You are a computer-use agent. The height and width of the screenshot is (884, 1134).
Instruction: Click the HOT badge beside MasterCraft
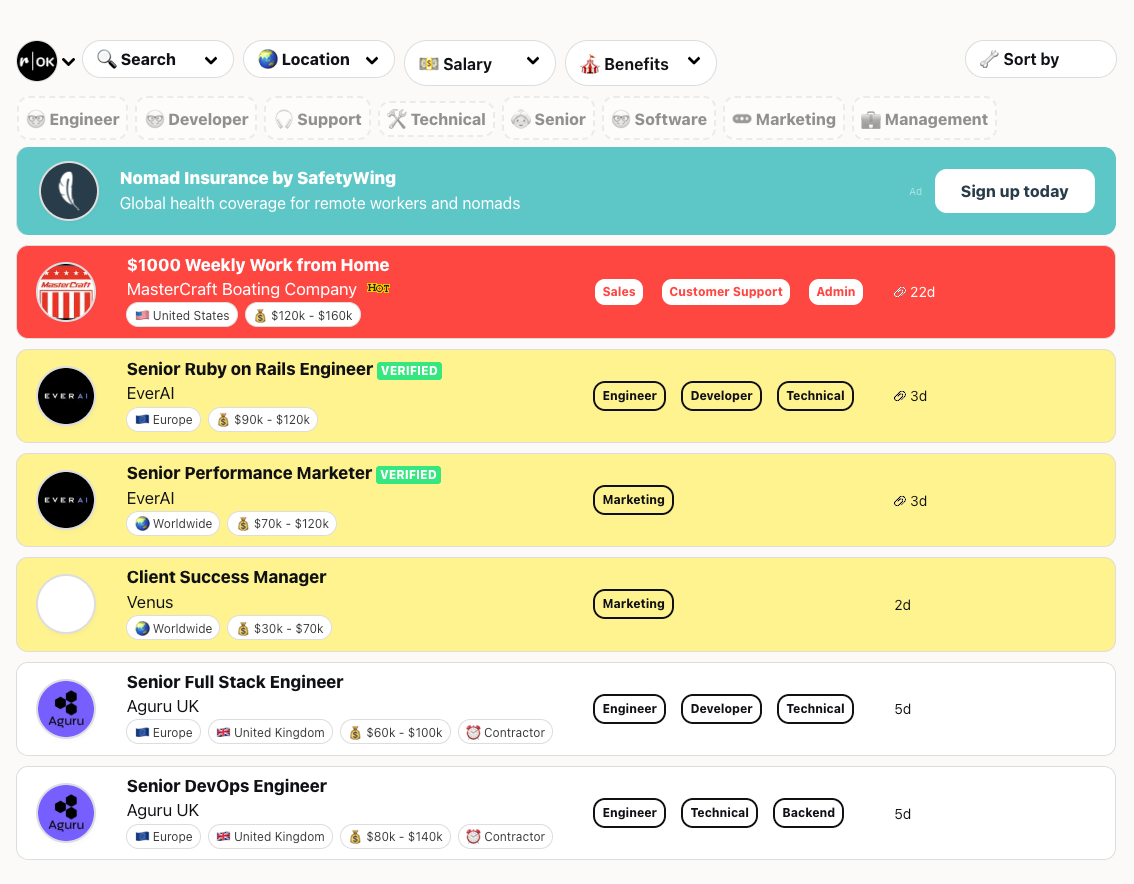pyautogui.click(x=378, y=288)
